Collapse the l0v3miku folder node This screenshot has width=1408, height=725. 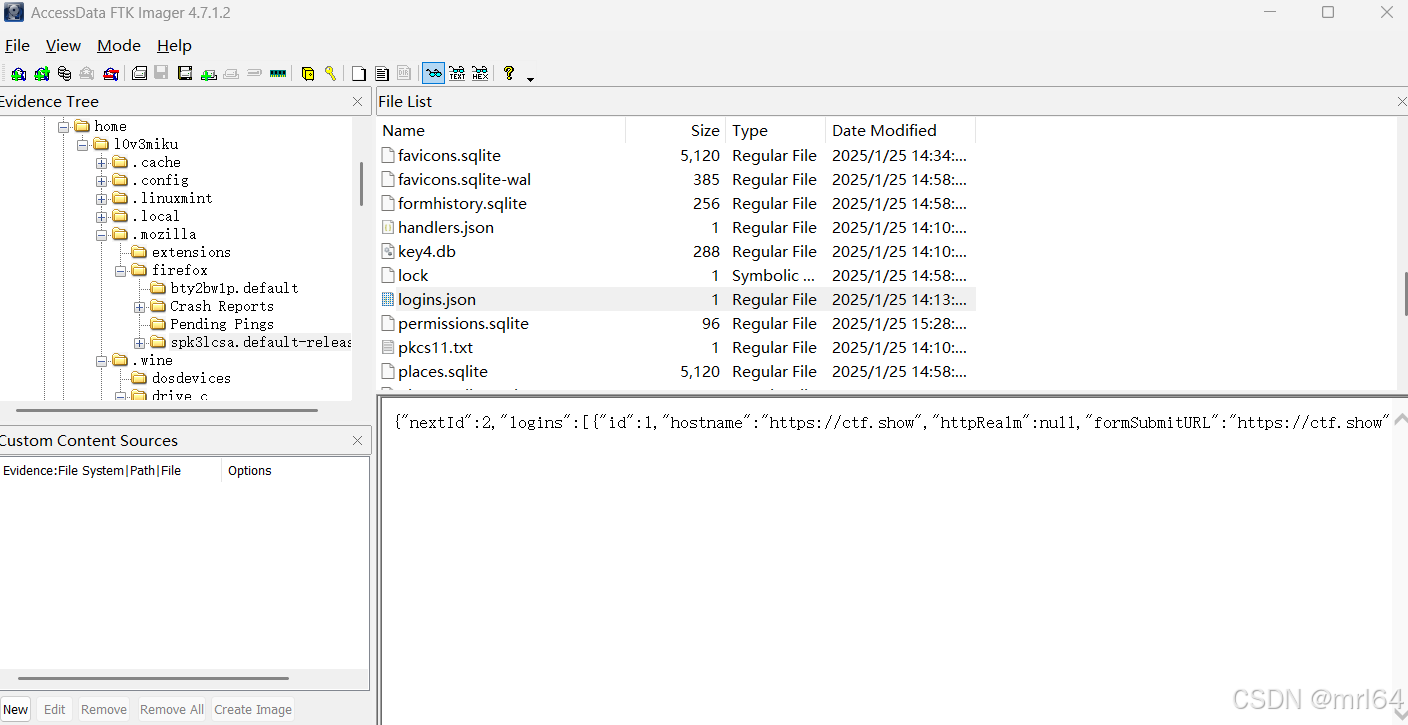point(83,144)
